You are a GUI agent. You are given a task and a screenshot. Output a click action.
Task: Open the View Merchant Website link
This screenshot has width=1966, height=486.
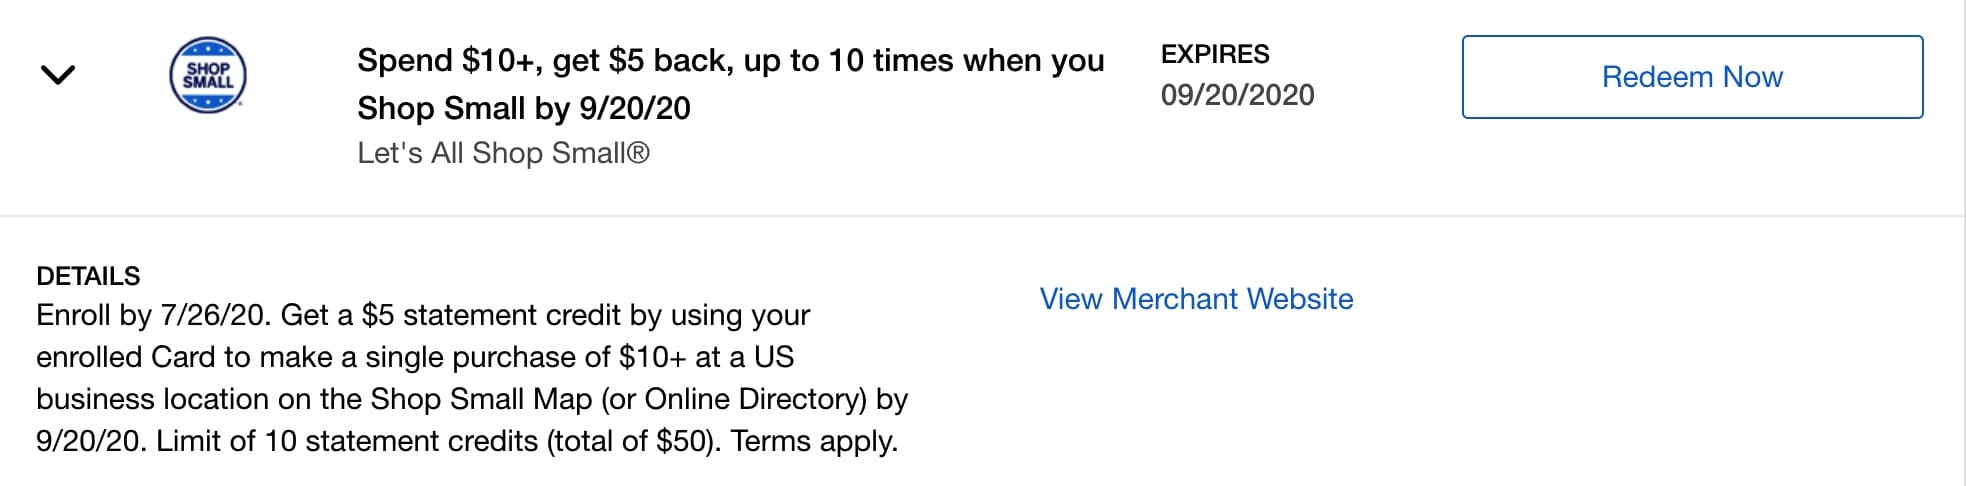click(1196, 299)
